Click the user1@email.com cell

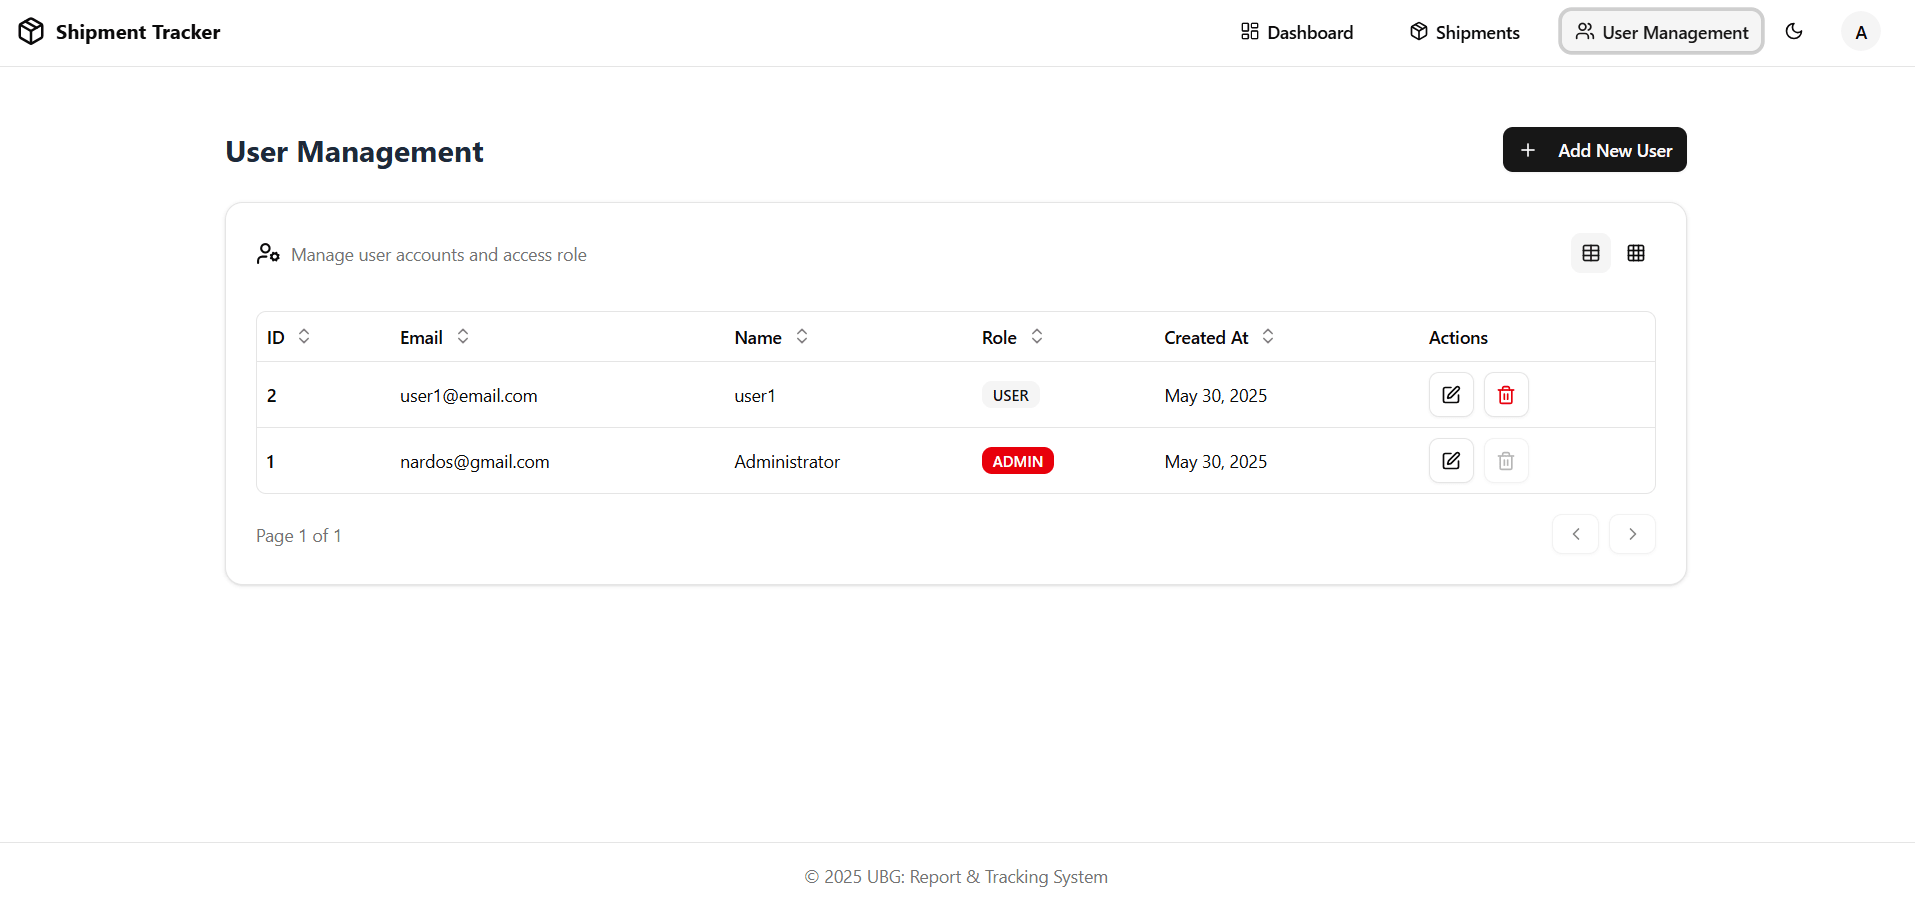click(x=469, y=396)
